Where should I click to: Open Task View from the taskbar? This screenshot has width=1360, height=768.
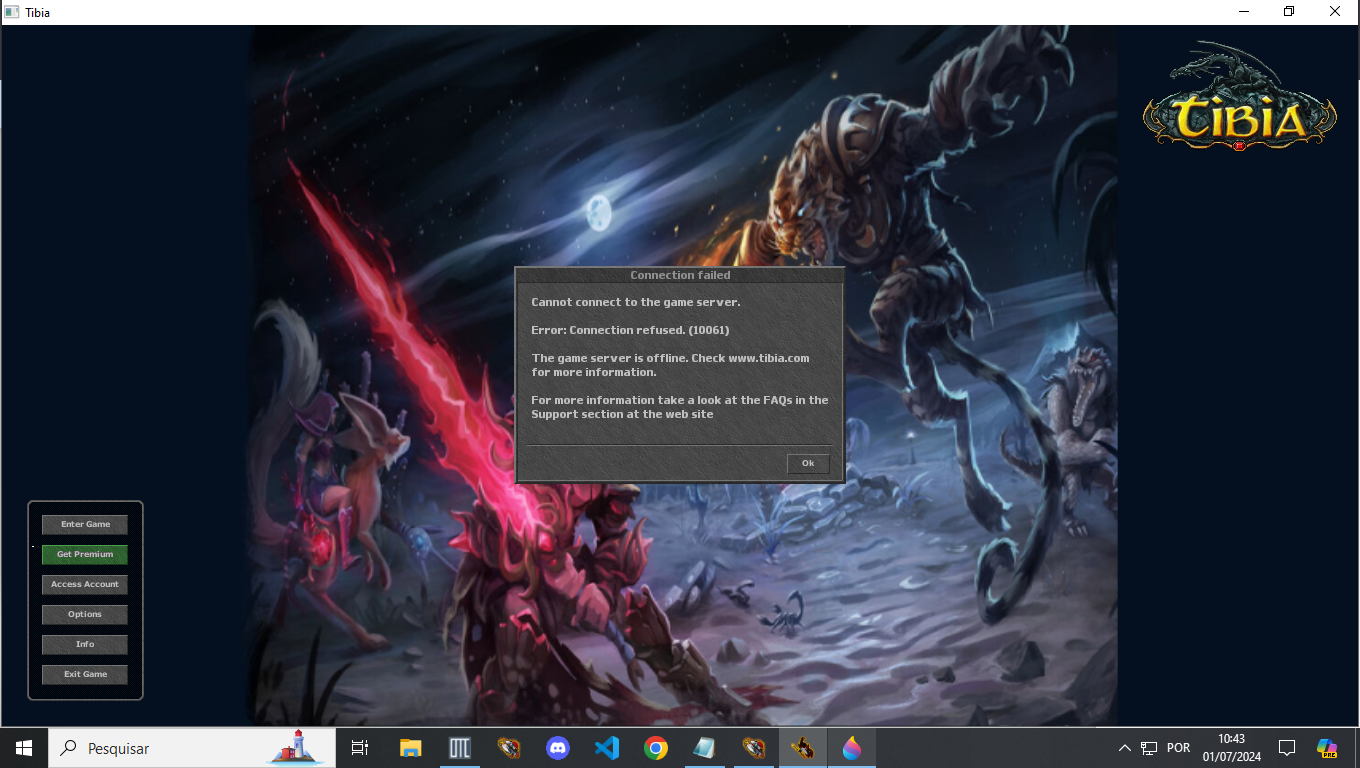(x=360, y=748)
